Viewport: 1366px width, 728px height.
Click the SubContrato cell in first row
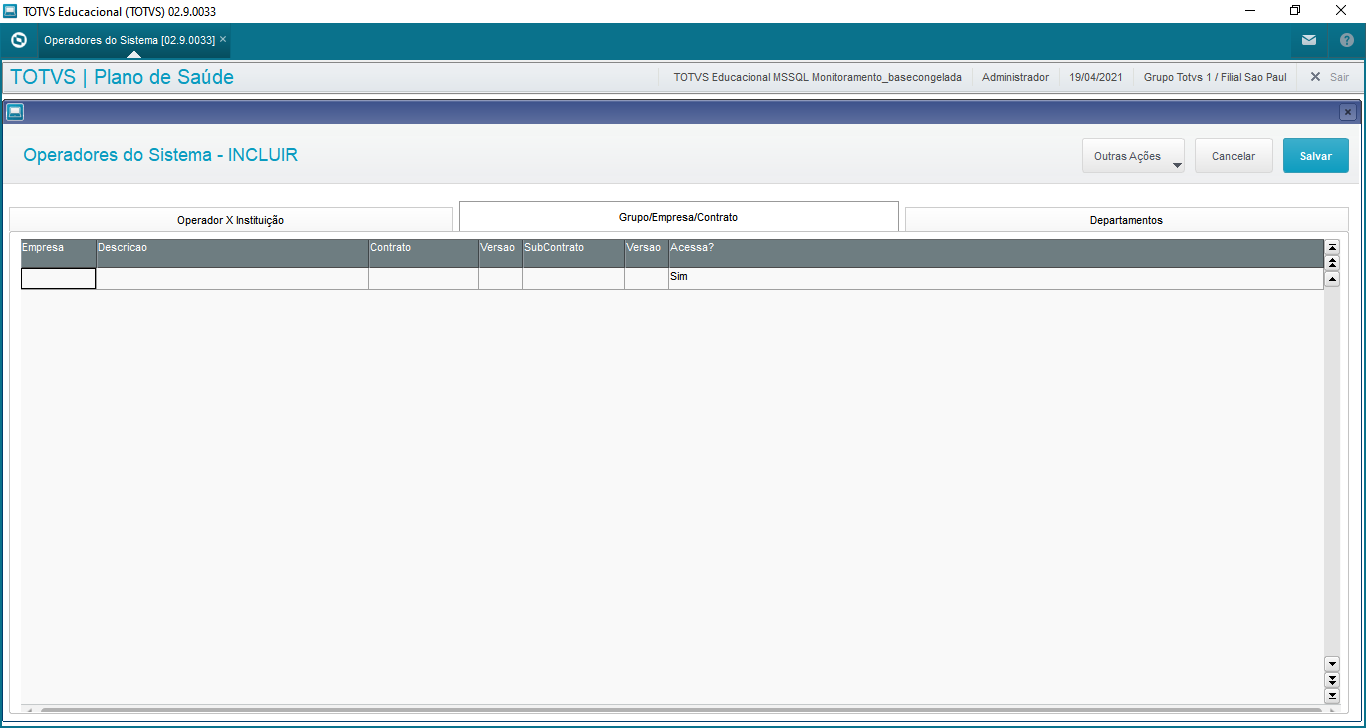(573, 279)
